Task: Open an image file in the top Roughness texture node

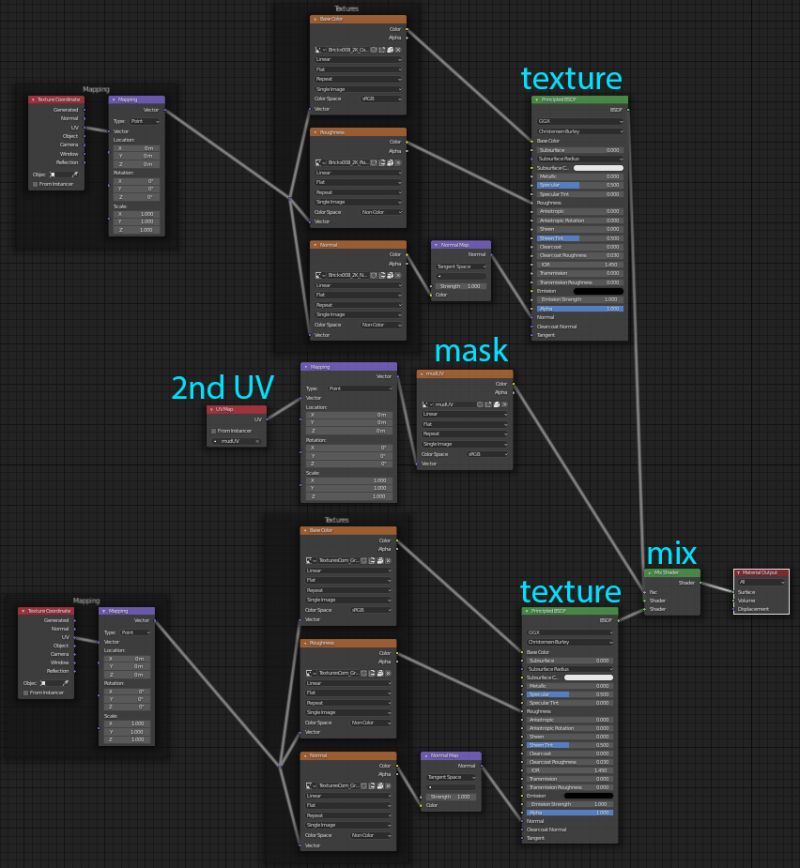Action: pyautogui.click(x=381, y=162)
